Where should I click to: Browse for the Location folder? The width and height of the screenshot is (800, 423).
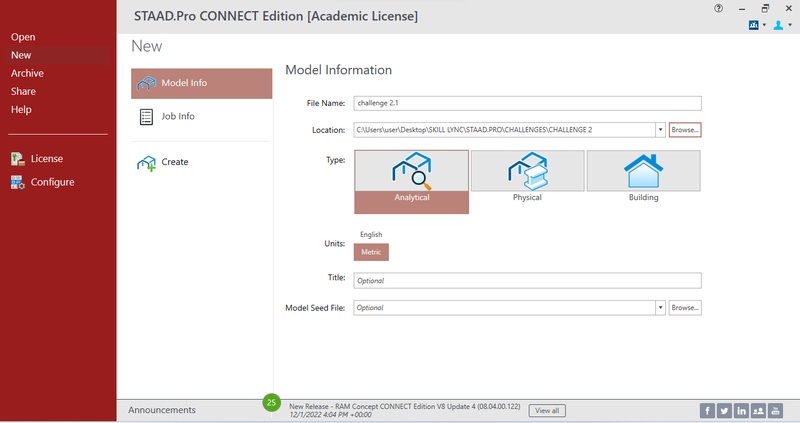[x=685, y=130]
